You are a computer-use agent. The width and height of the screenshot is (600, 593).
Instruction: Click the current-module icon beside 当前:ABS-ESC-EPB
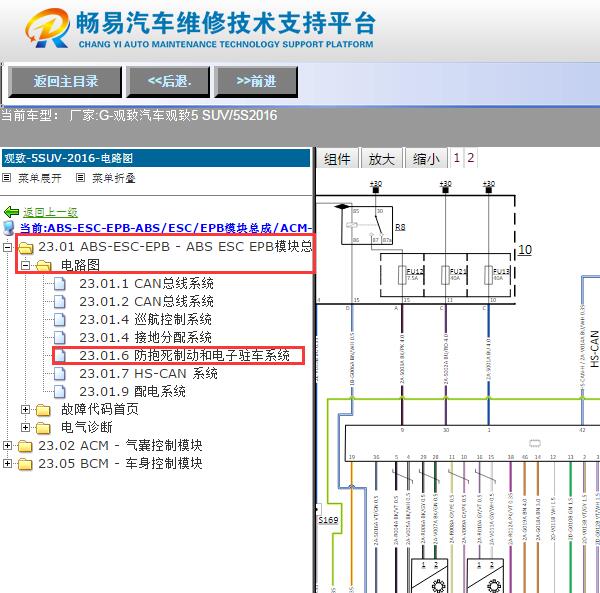point(8,228)
